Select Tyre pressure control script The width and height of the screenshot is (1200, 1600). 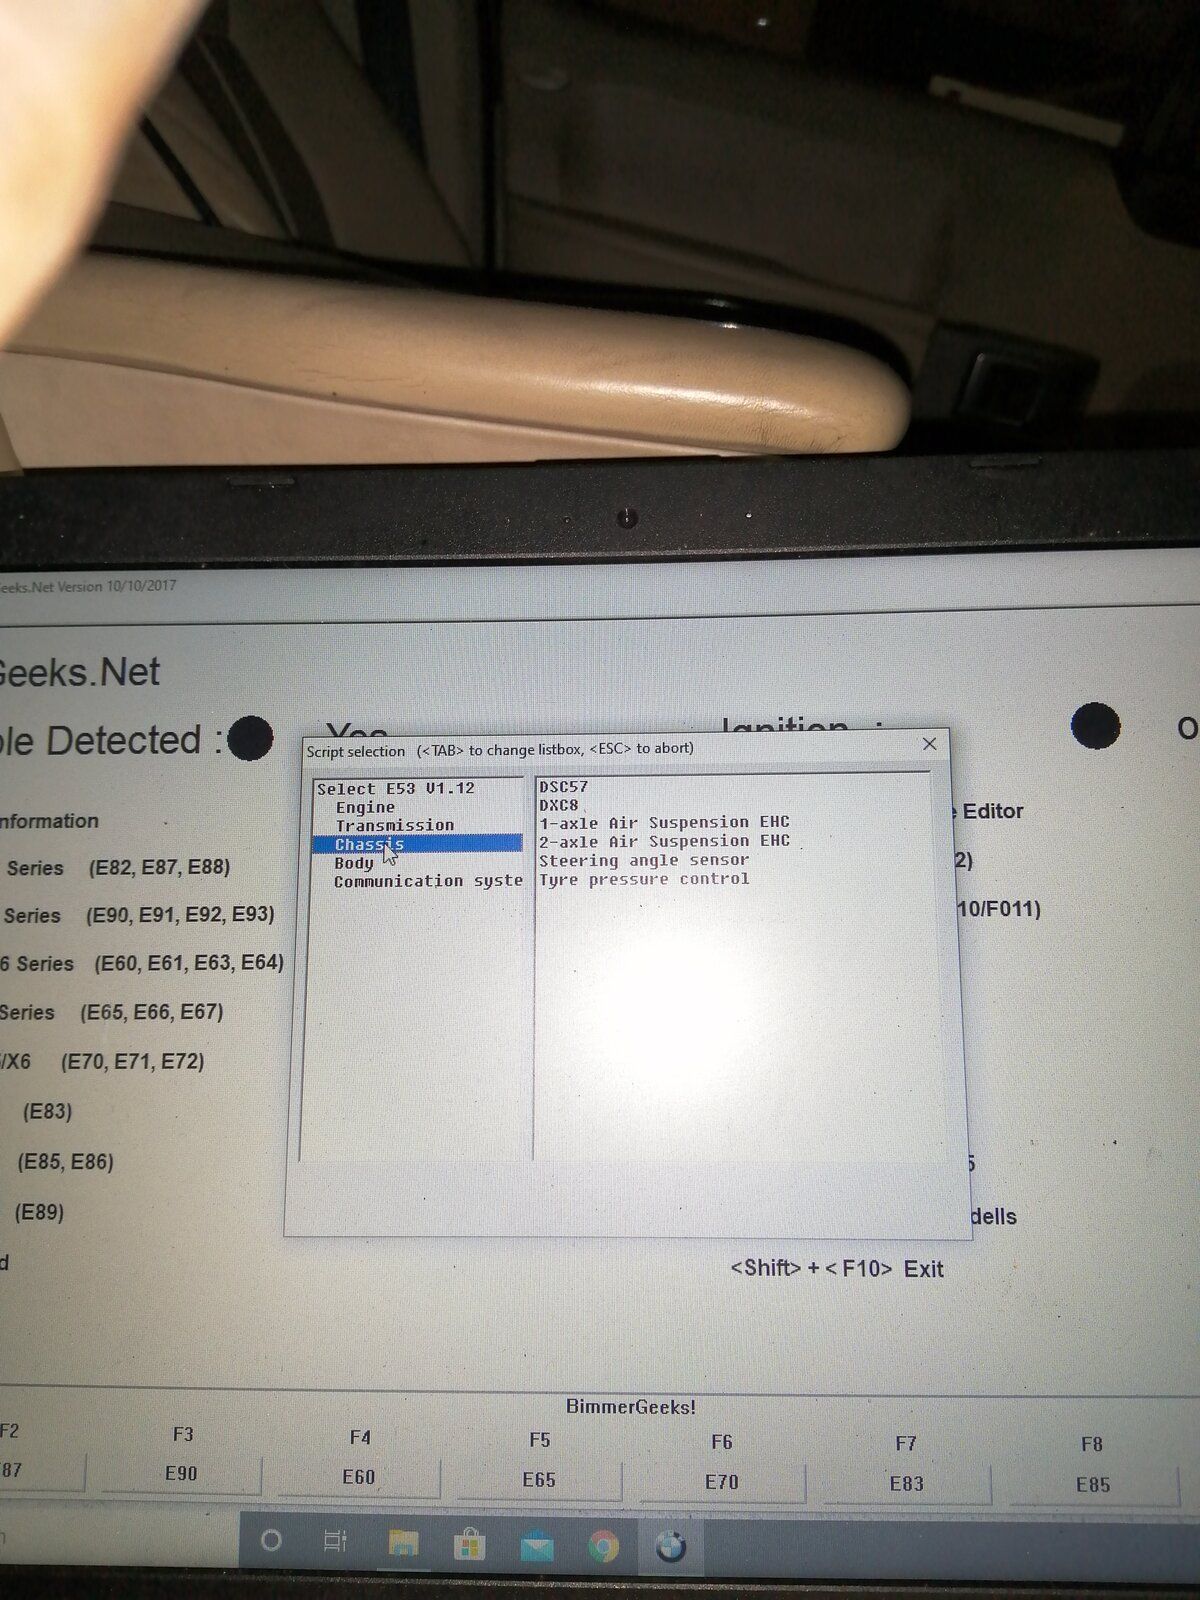(644, 879)
